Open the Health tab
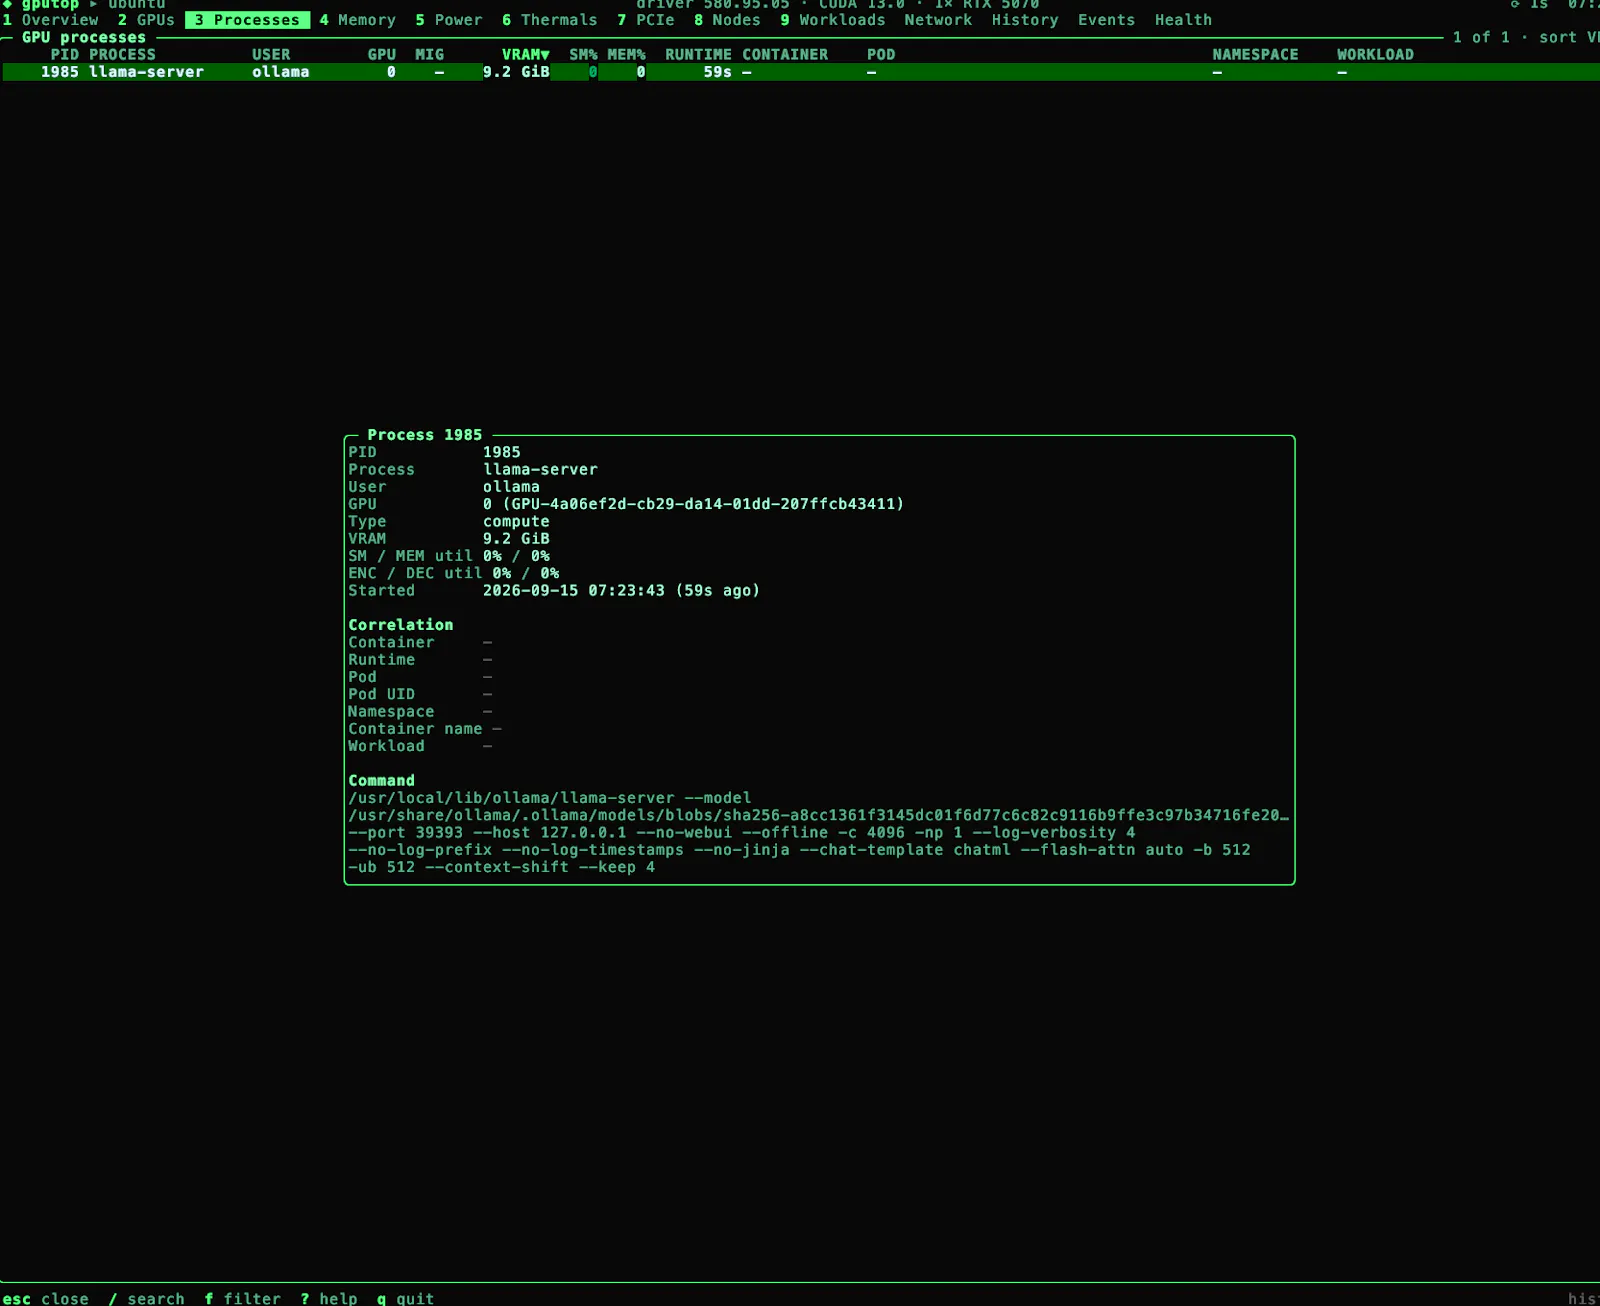The image size is (1600, 1306). point(1183,20)
